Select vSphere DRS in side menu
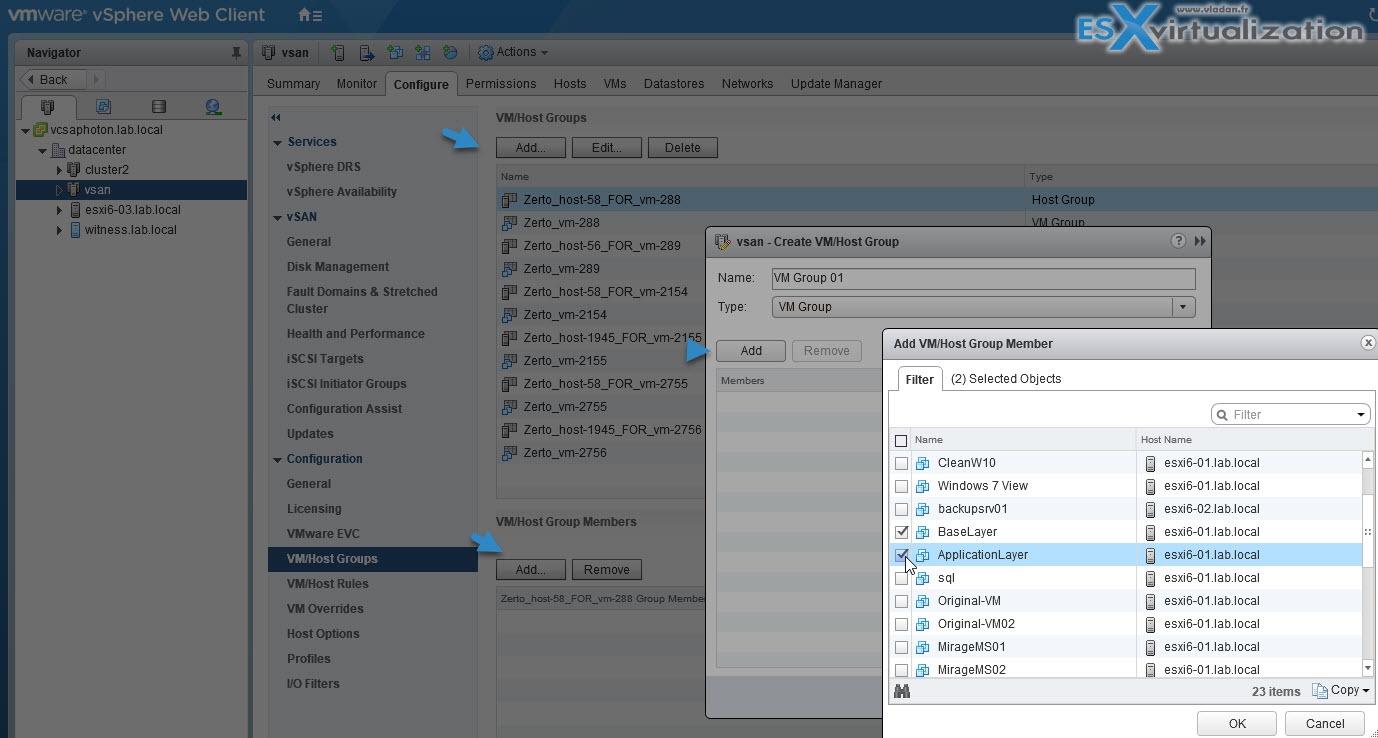Viewport: 1378px width, 738px height. [x=323, y=167]
